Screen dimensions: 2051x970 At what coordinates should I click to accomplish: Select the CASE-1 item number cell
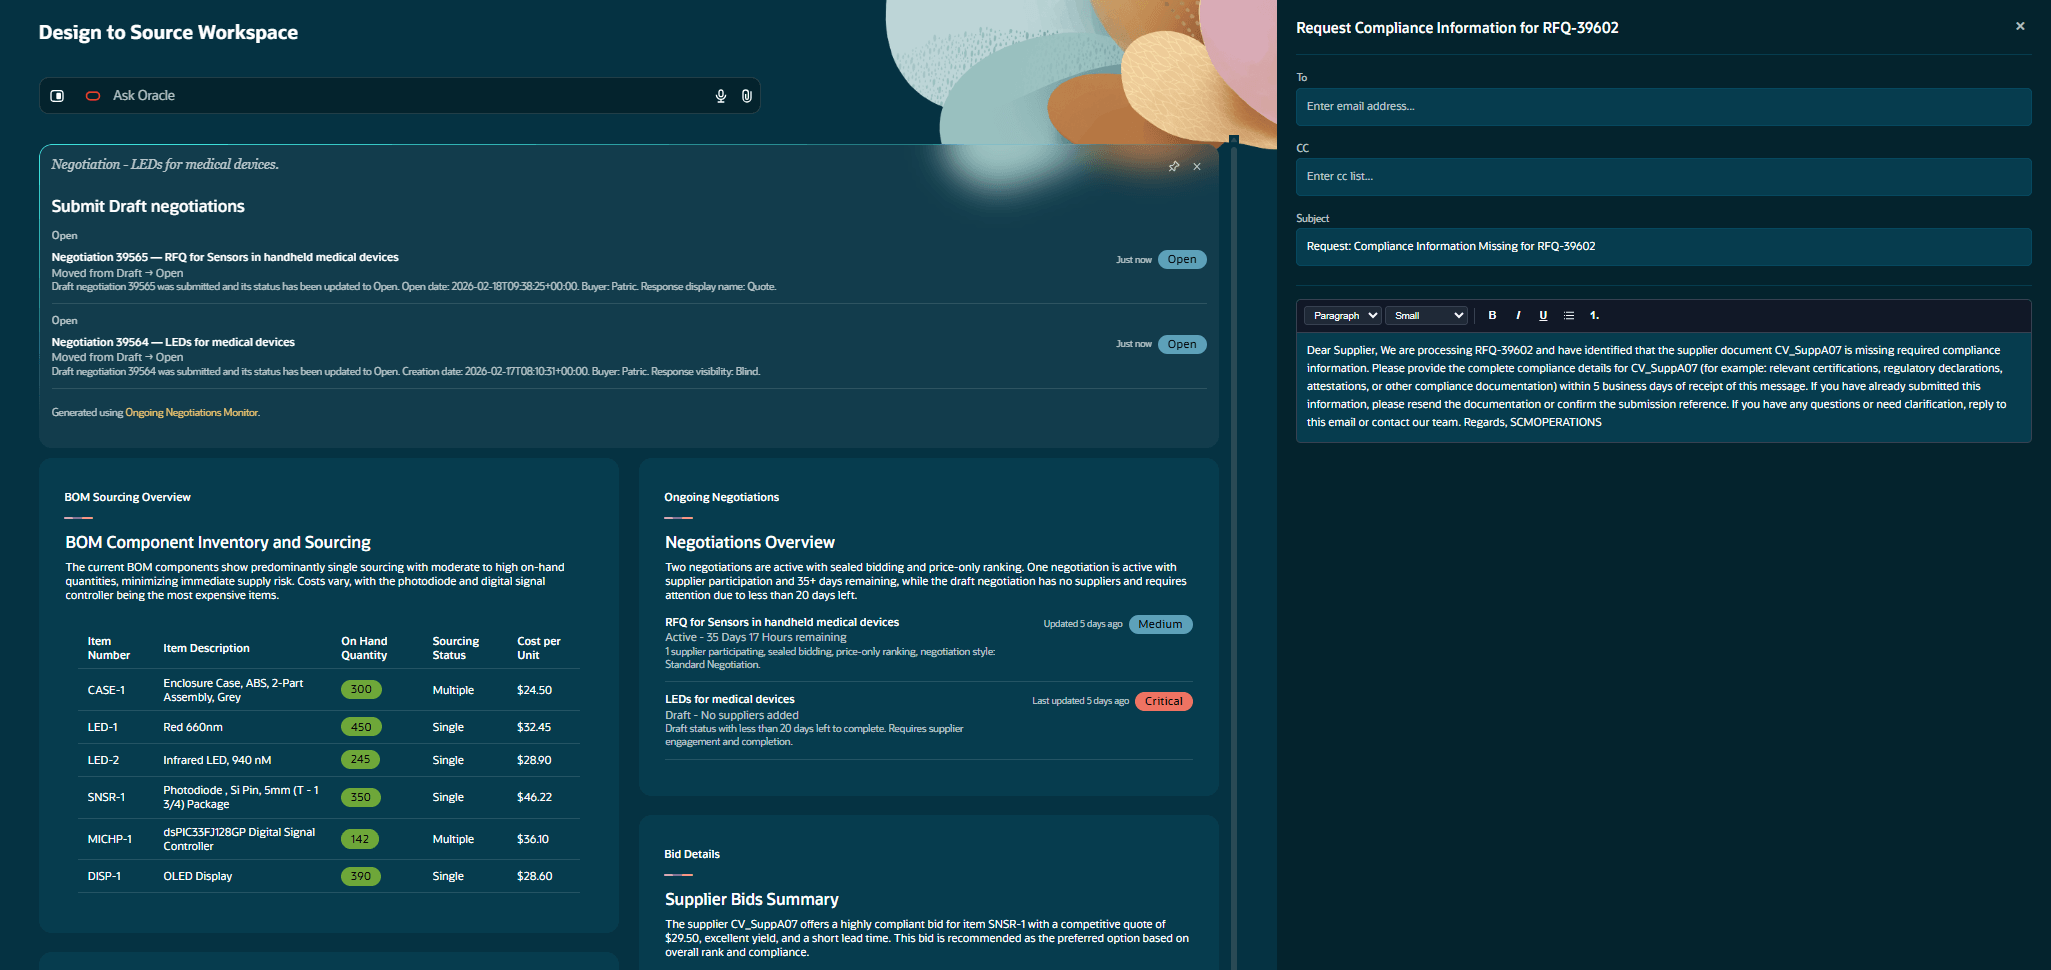click(106, 690)
